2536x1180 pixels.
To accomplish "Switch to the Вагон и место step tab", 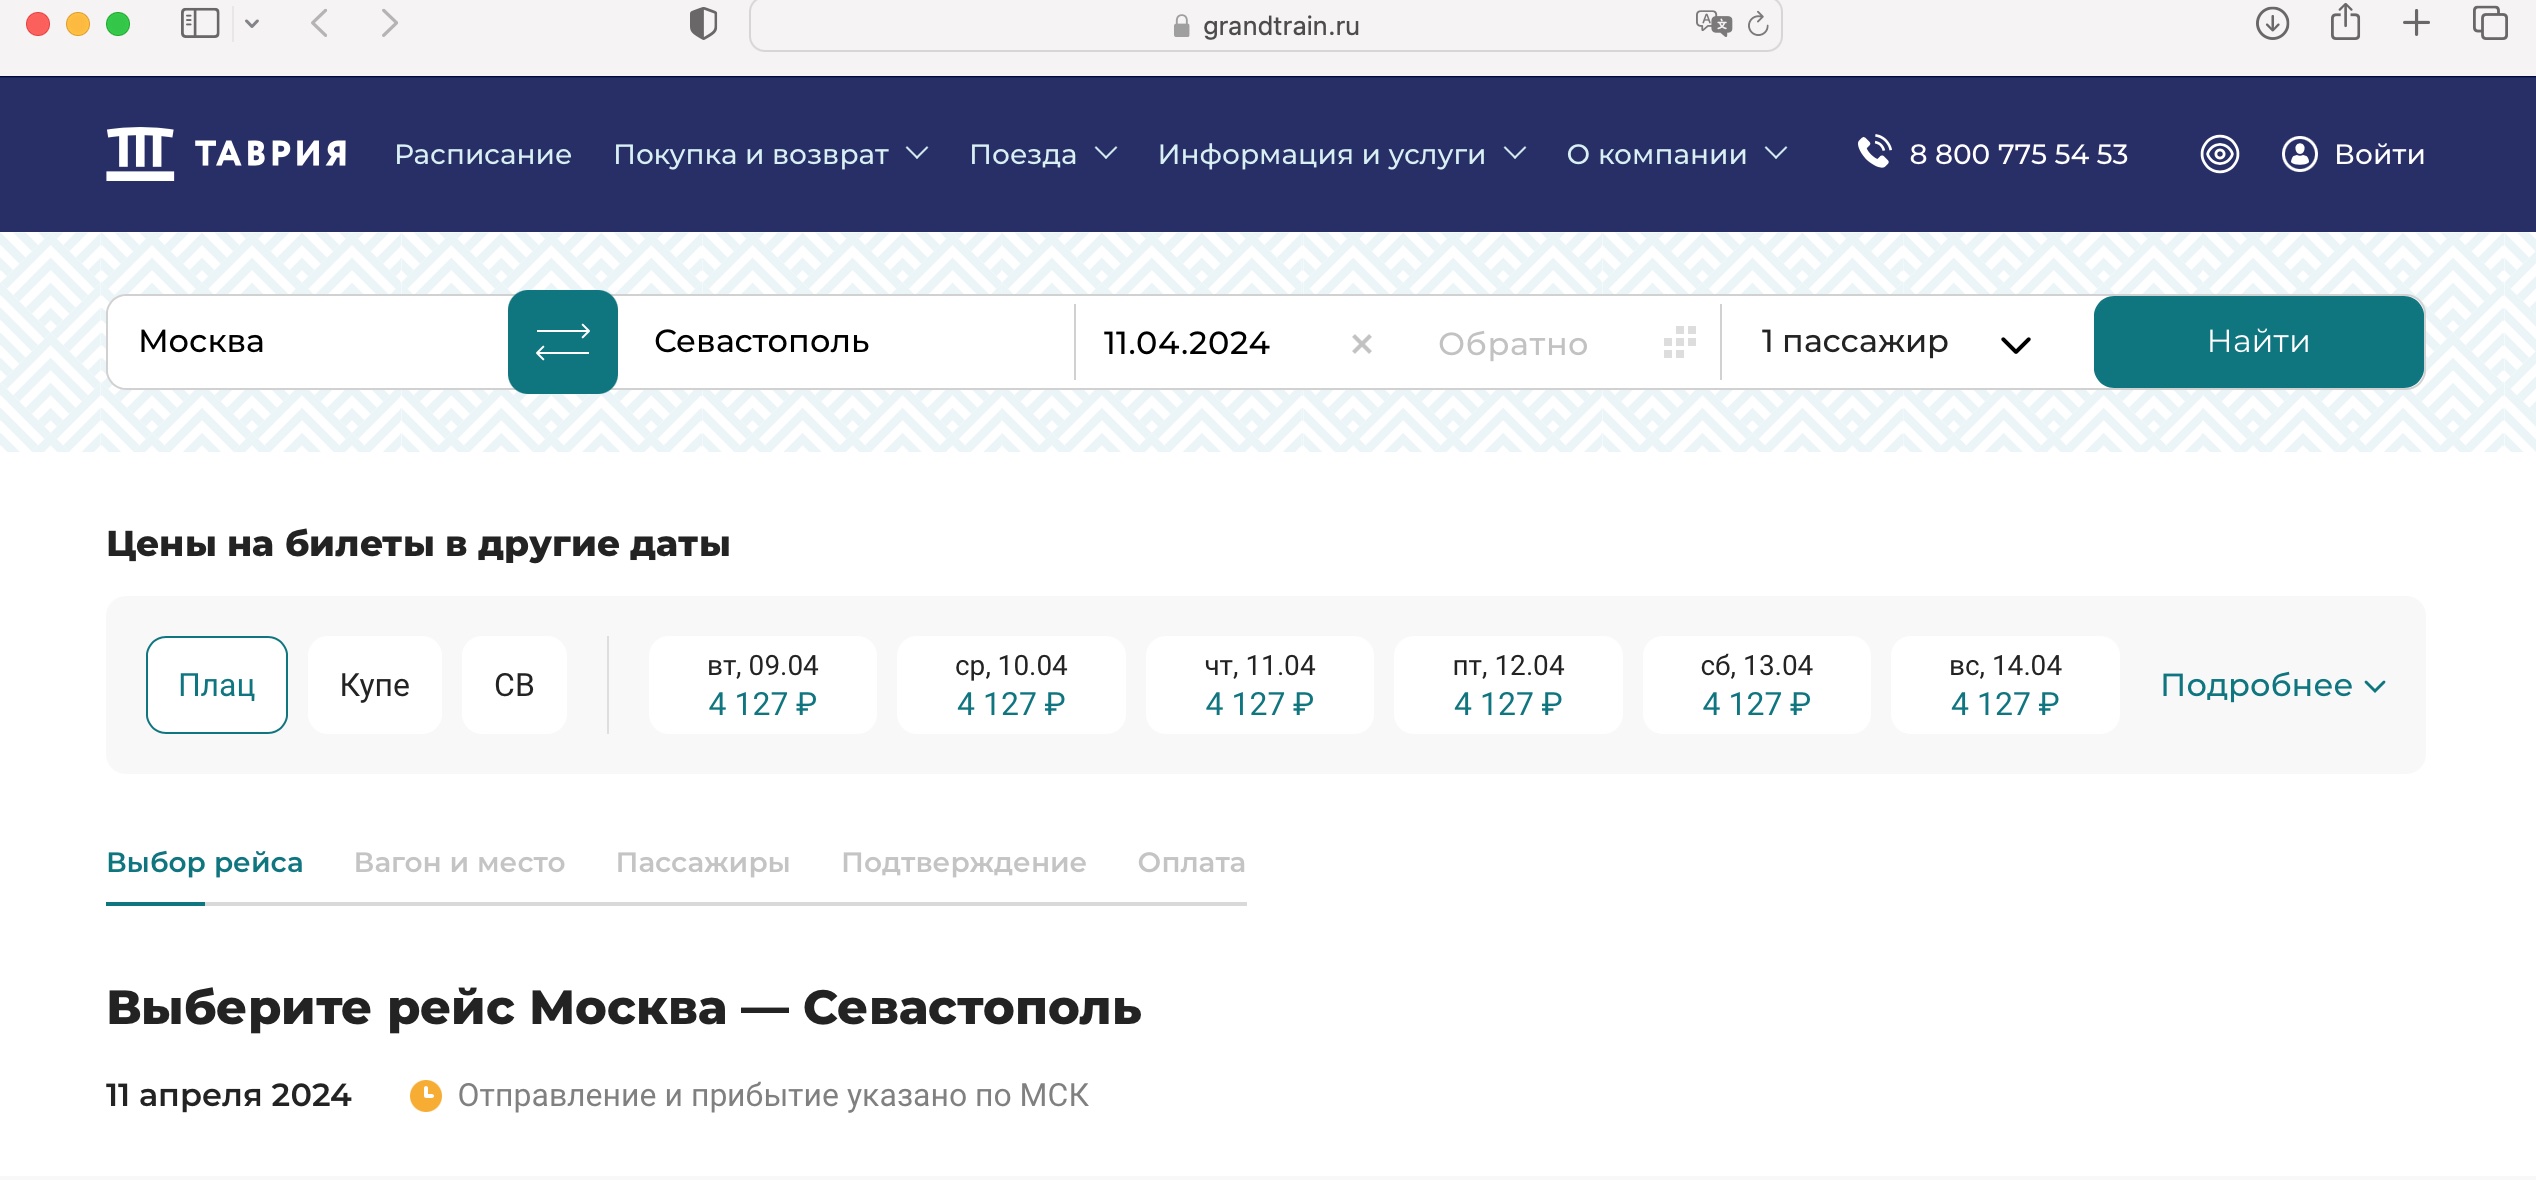I will pyautogui.click(x=459, y=862).
